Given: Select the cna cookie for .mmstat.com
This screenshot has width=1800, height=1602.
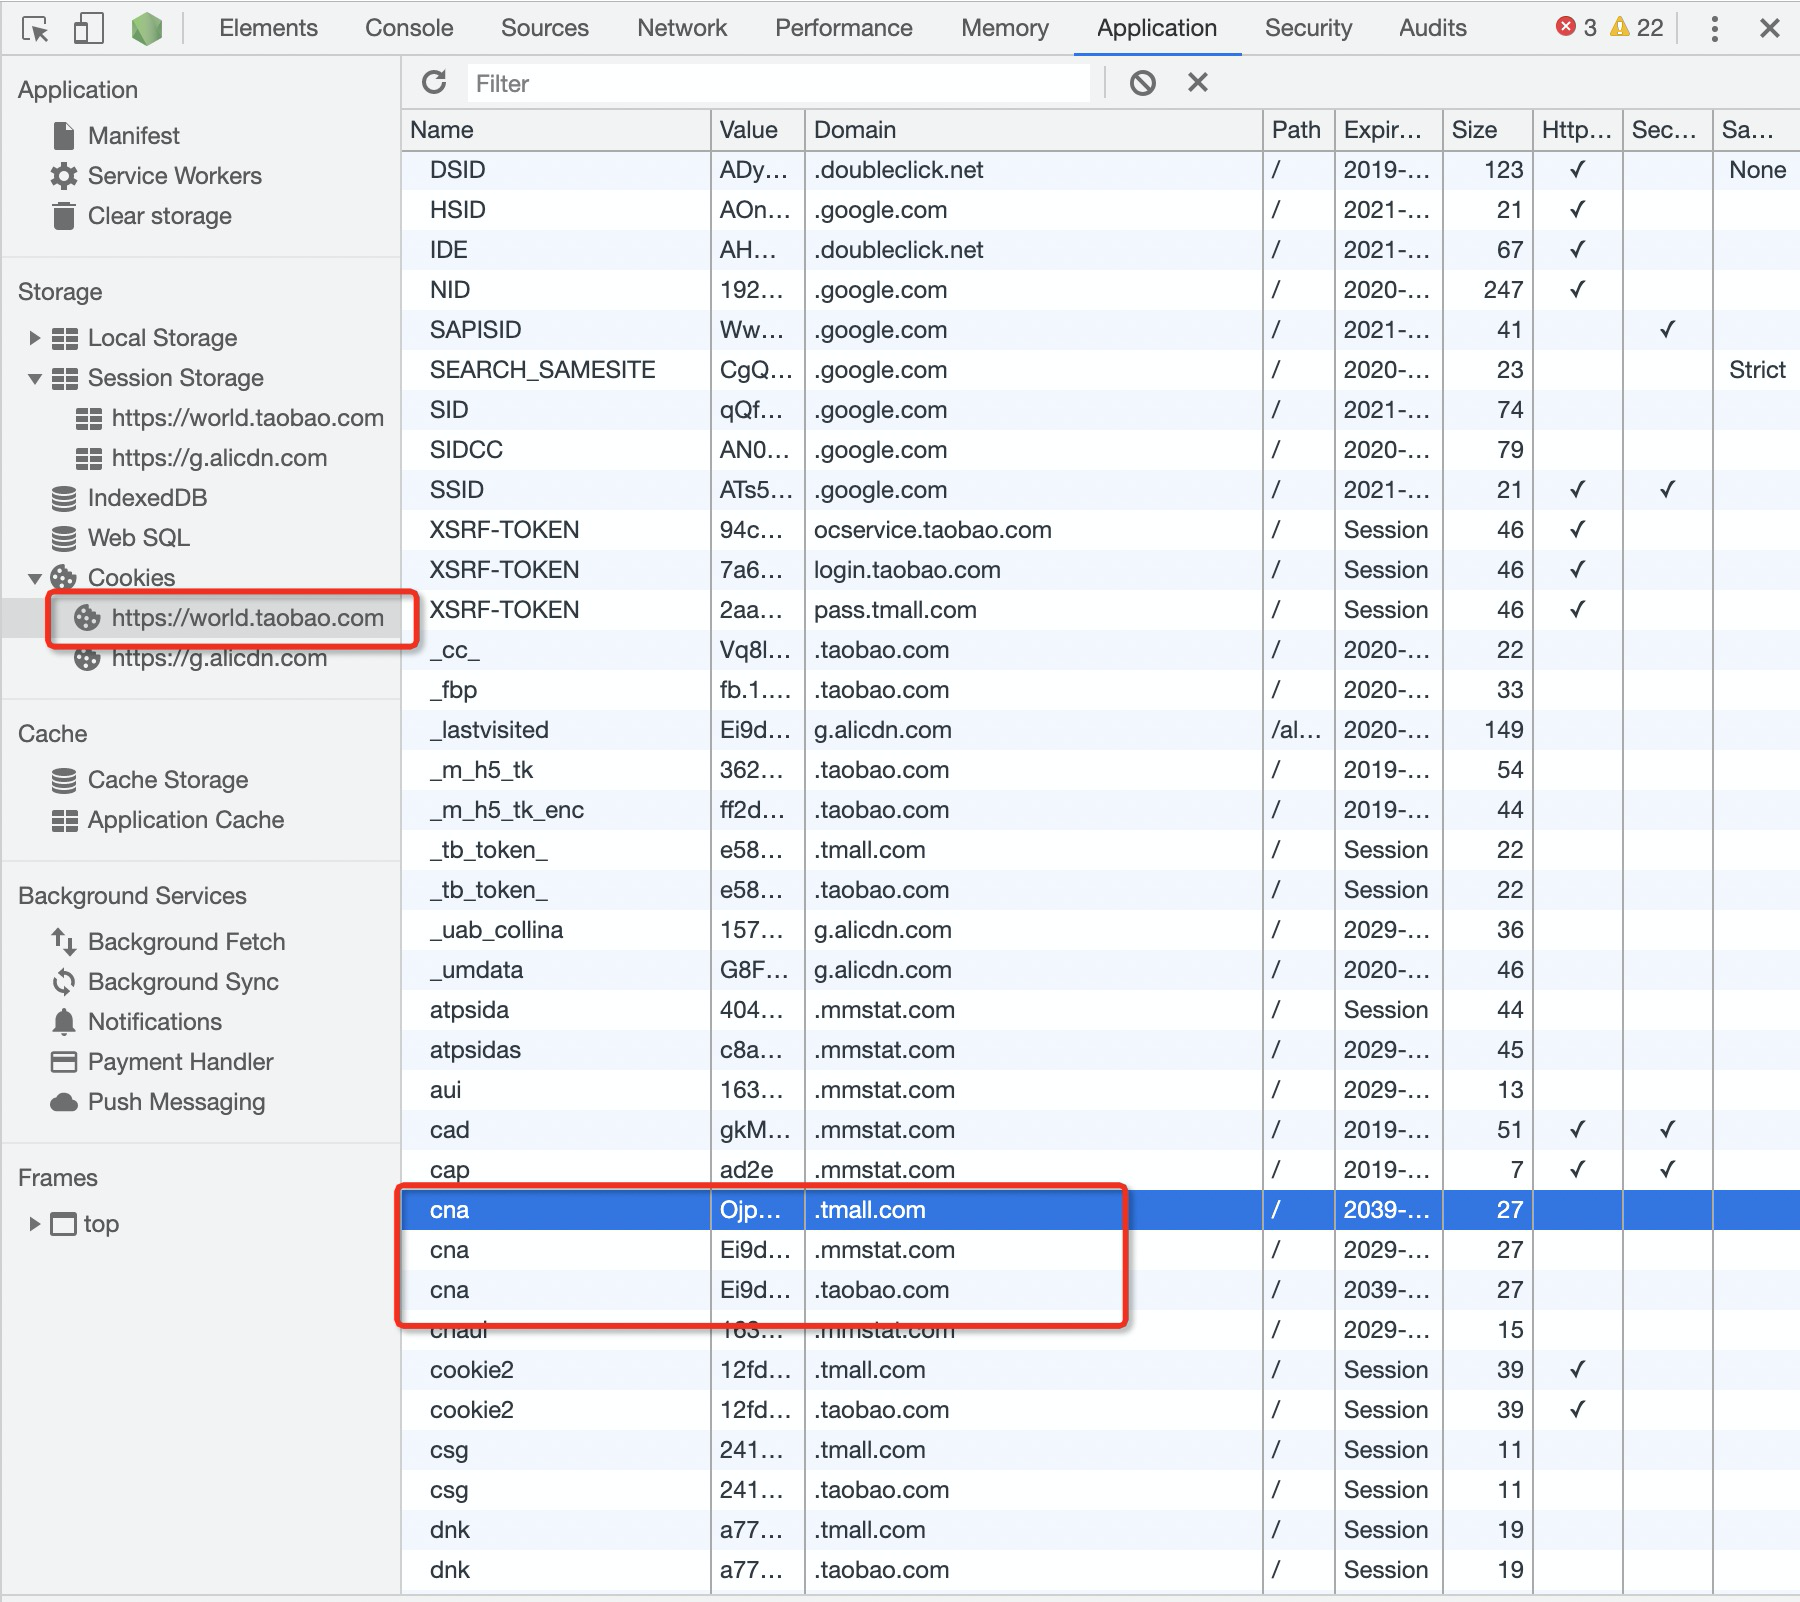Looking at the screenshot, I should (x=1100, y=1250).
